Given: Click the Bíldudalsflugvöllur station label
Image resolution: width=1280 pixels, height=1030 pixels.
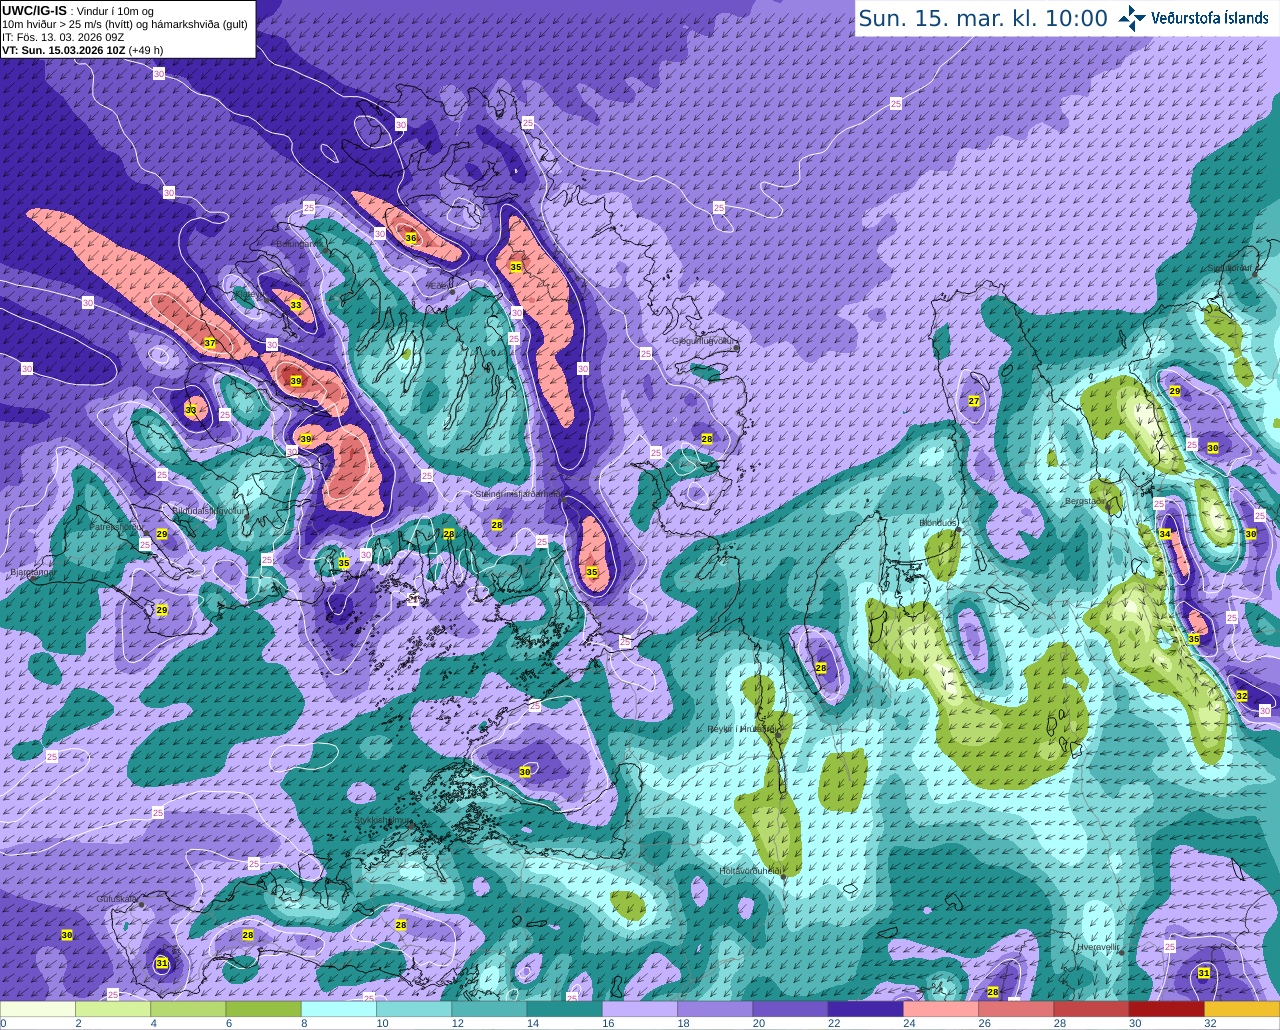Looking at the screenshot, I should [208, 510].
